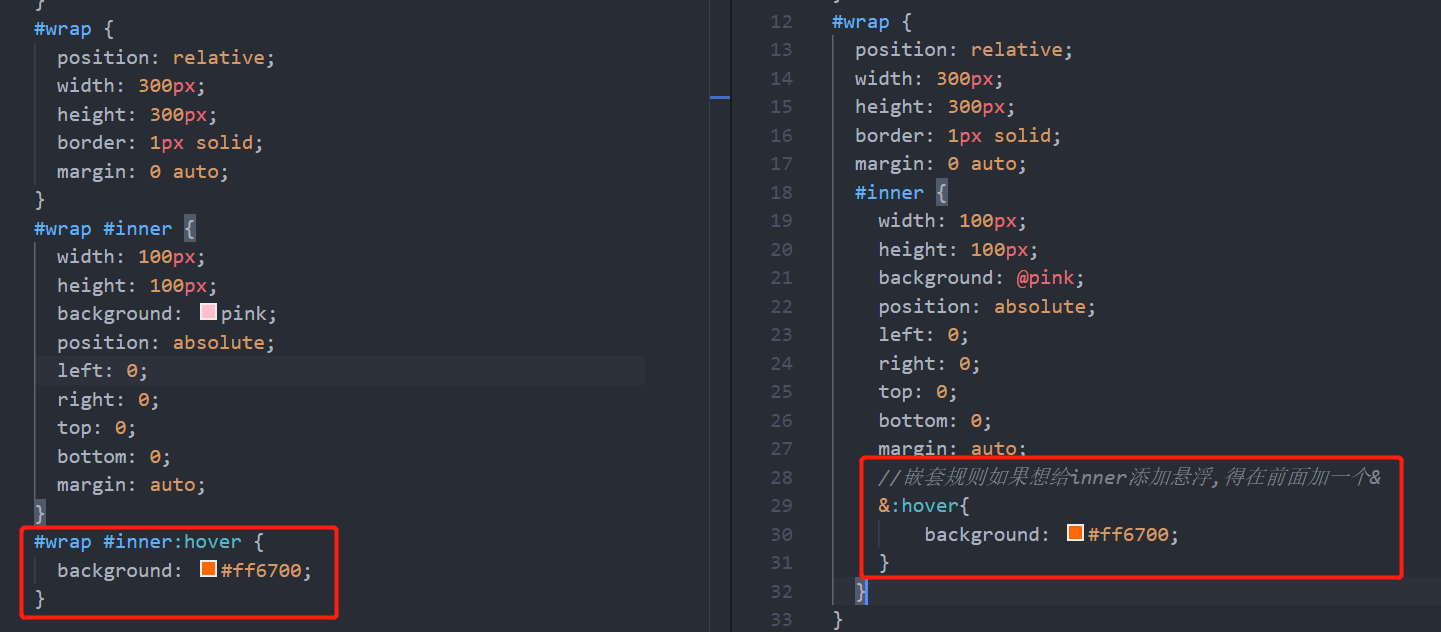
Task: Click 'position: absolute;' on line 22
Action: [x=987, y=306]
